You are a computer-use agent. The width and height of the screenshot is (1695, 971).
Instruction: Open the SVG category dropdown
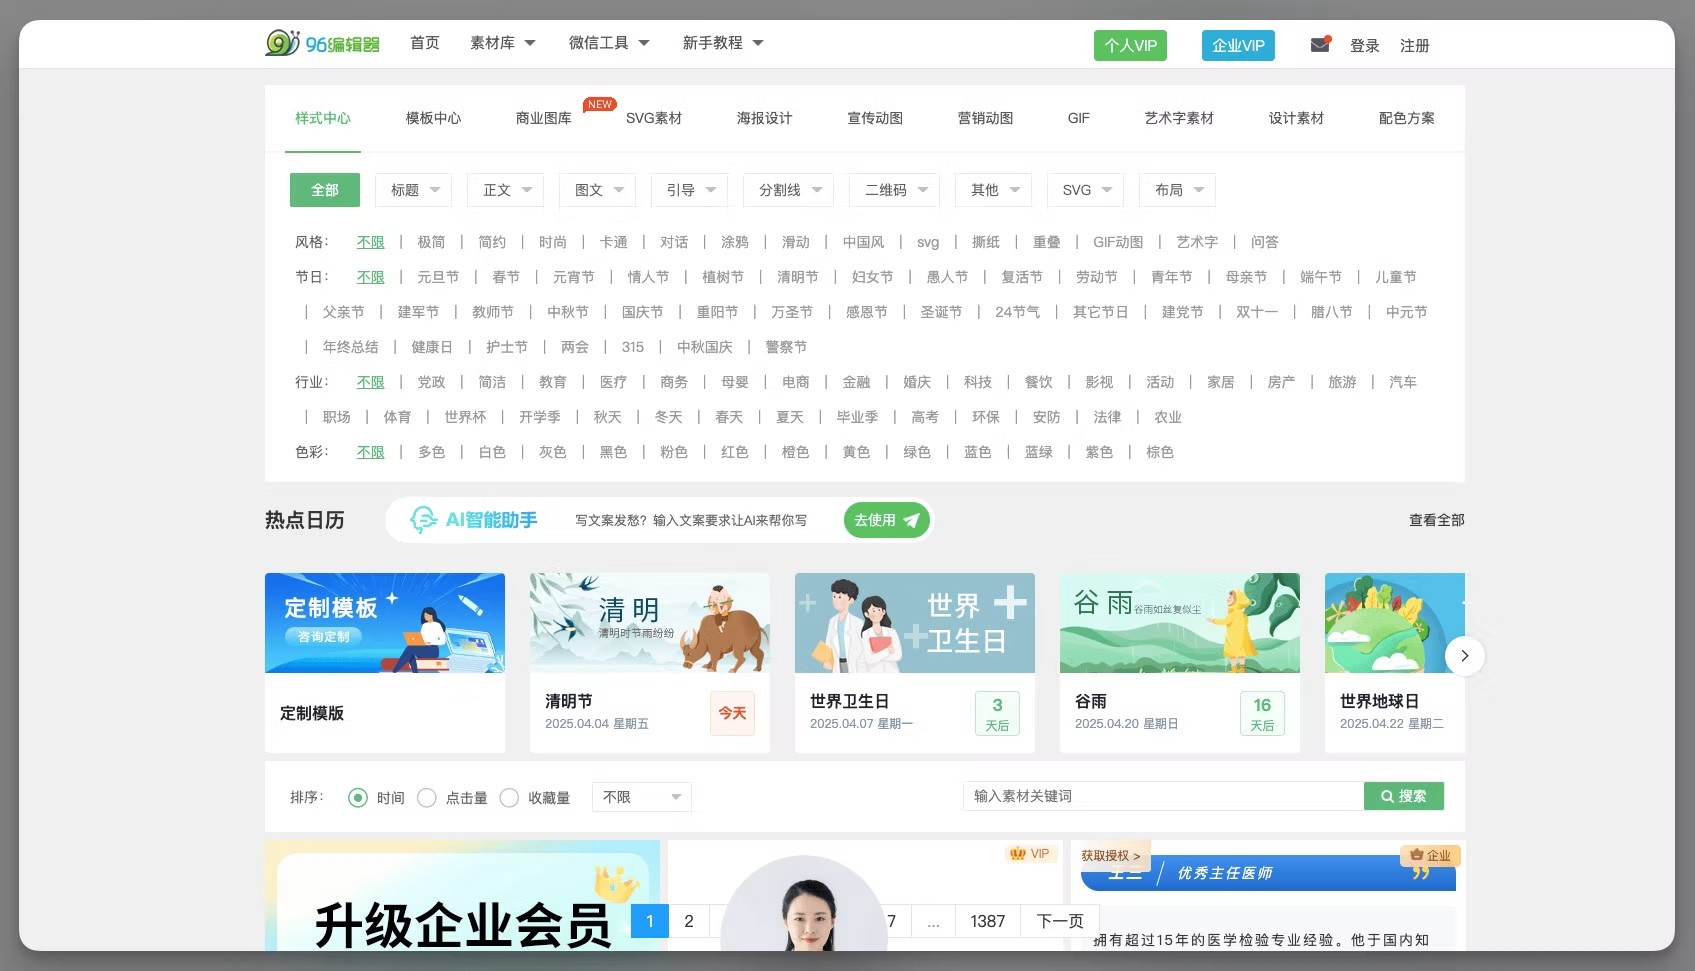click(1086, 190)
